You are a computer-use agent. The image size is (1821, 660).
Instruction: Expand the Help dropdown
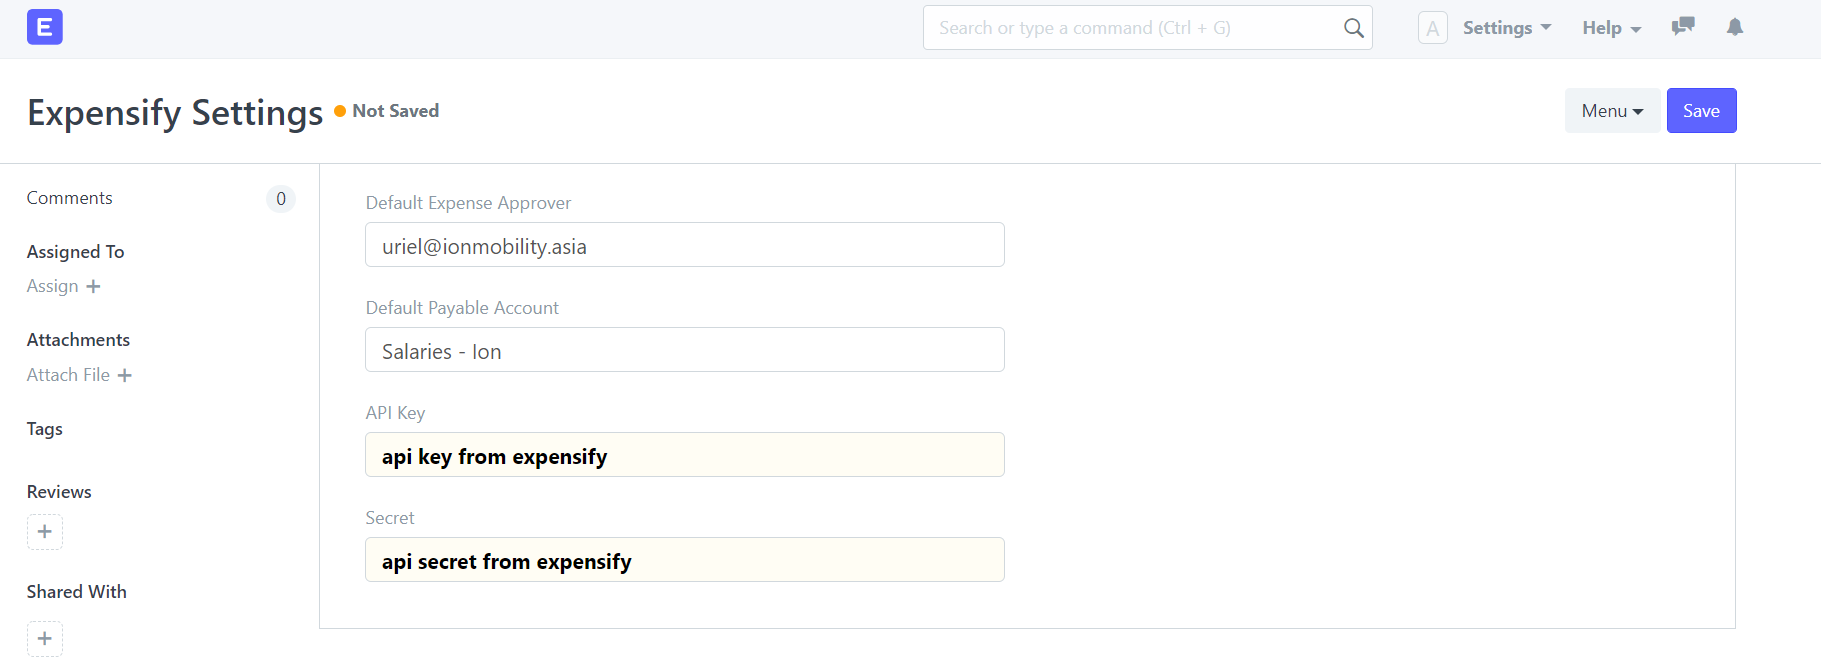[1610, 27]
